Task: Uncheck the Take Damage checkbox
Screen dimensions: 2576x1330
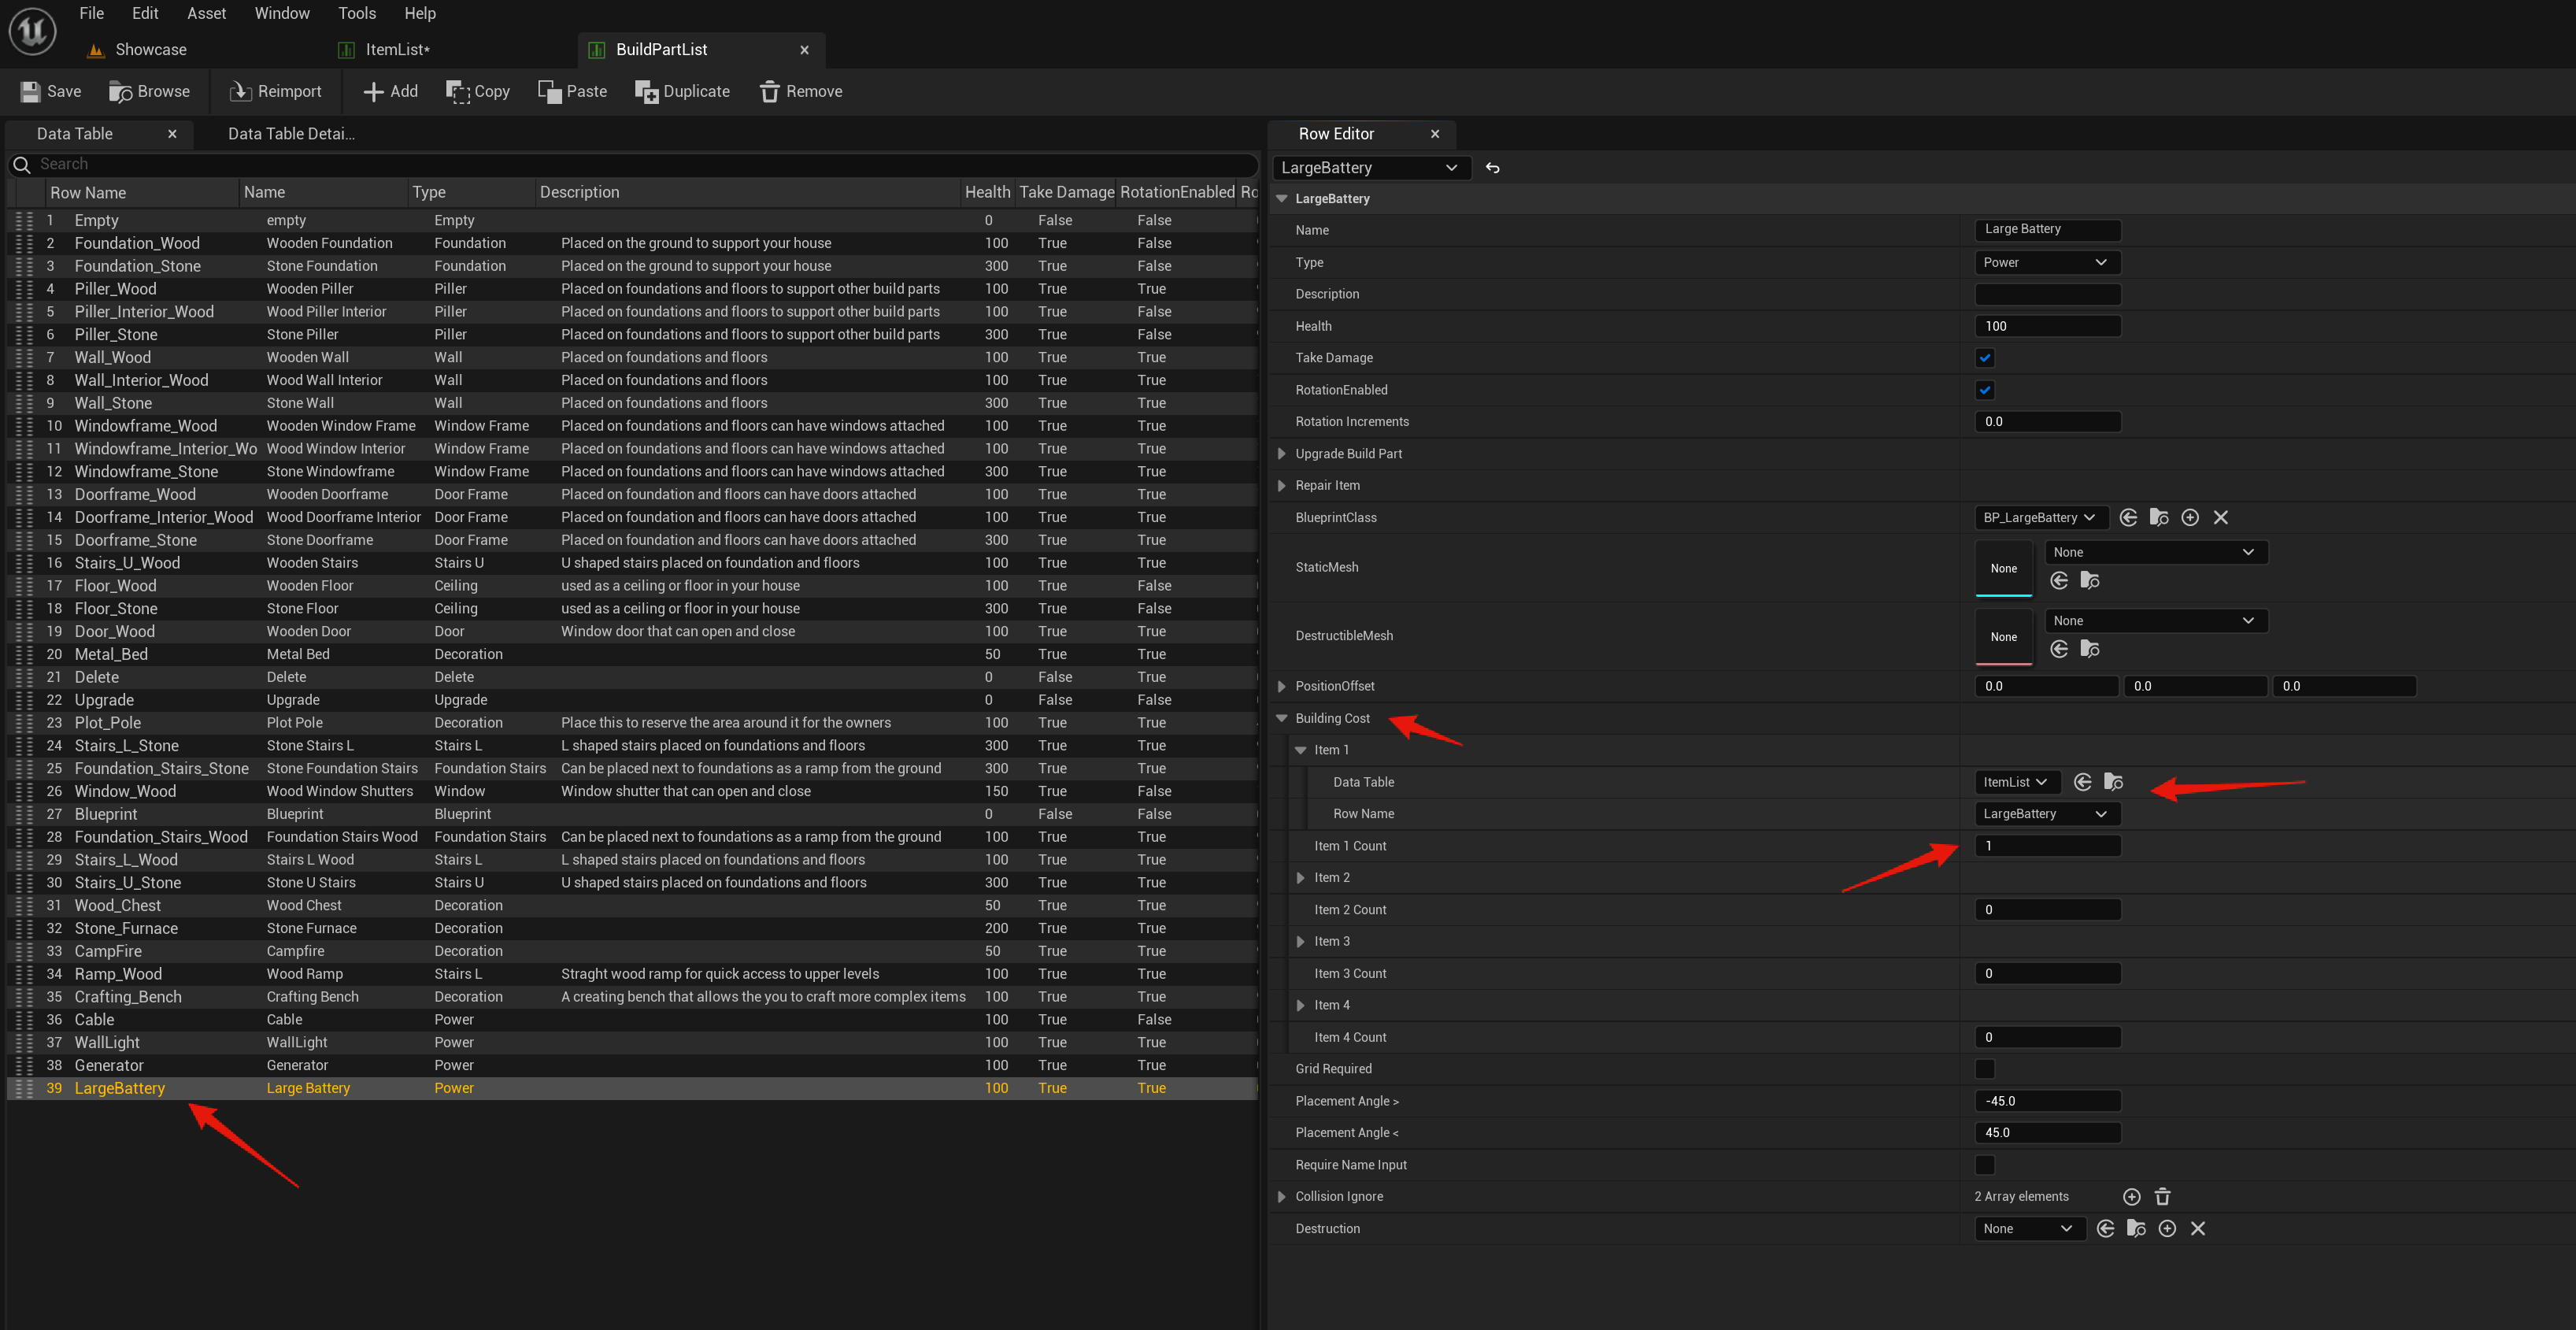Action: 1984,358
